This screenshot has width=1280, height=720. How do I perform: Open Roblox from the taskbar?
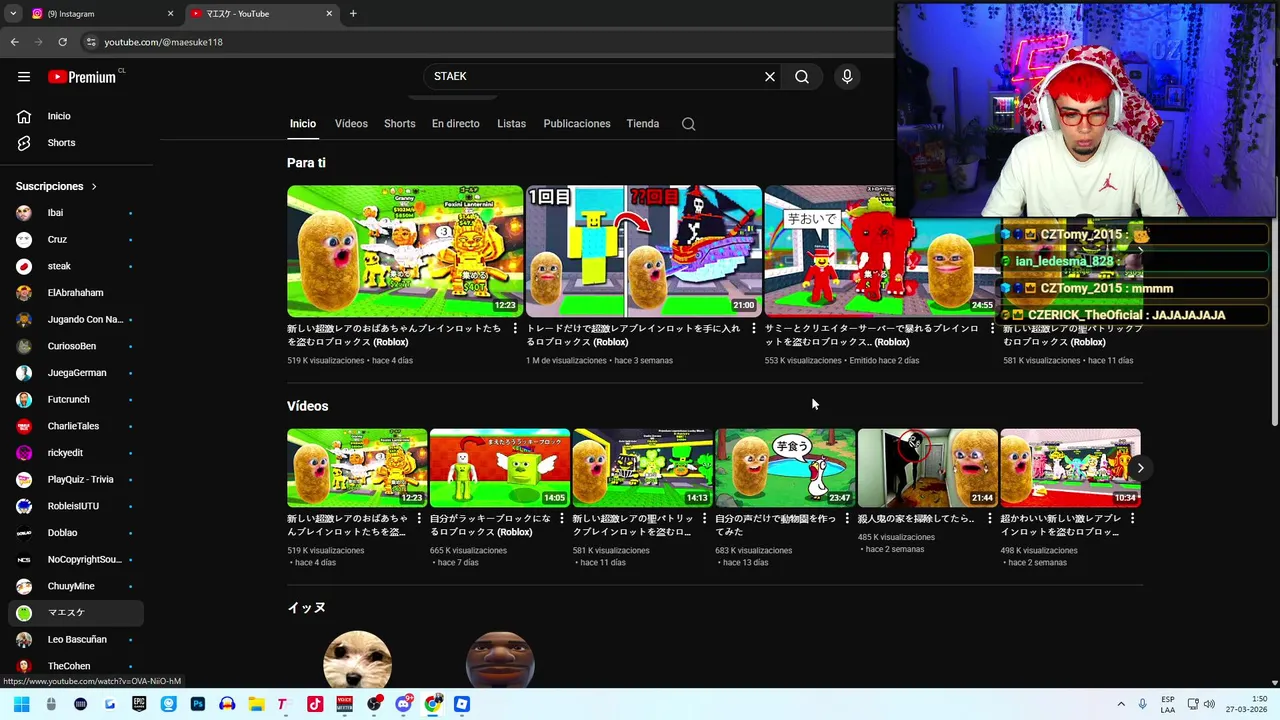point(461,704)
